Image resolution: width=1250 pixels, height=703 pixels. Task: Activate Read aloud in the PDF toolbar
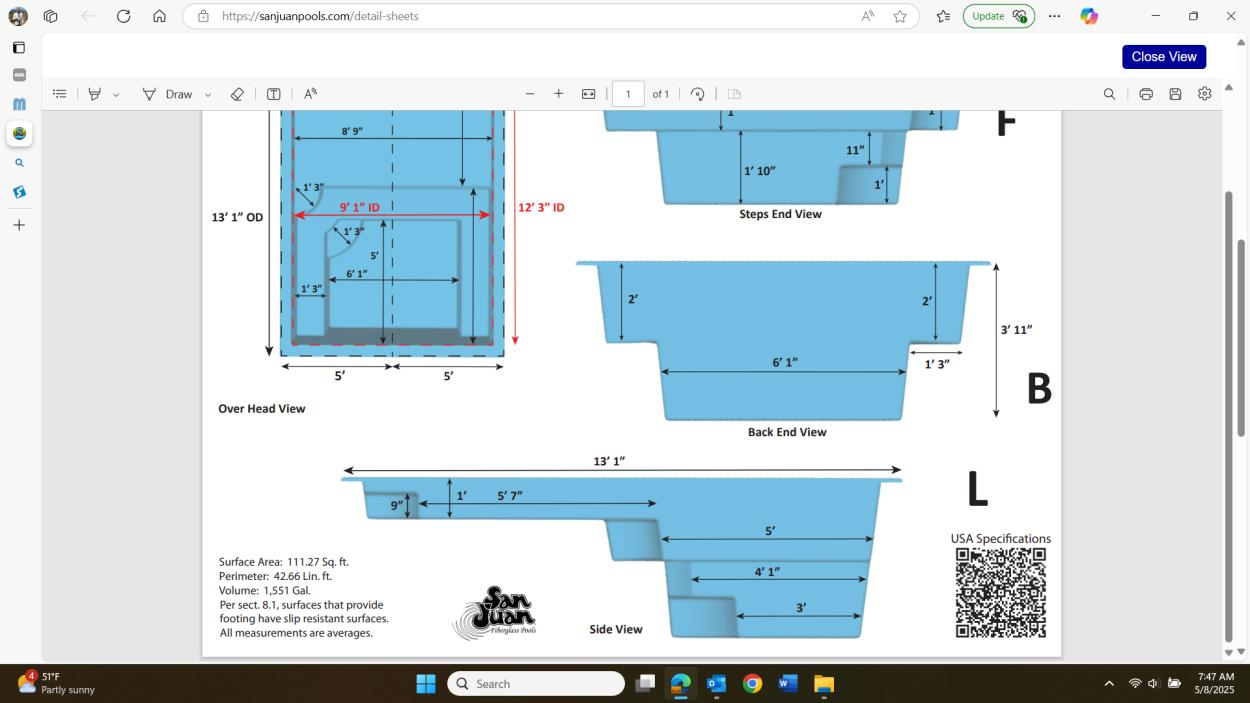point(310,94)
